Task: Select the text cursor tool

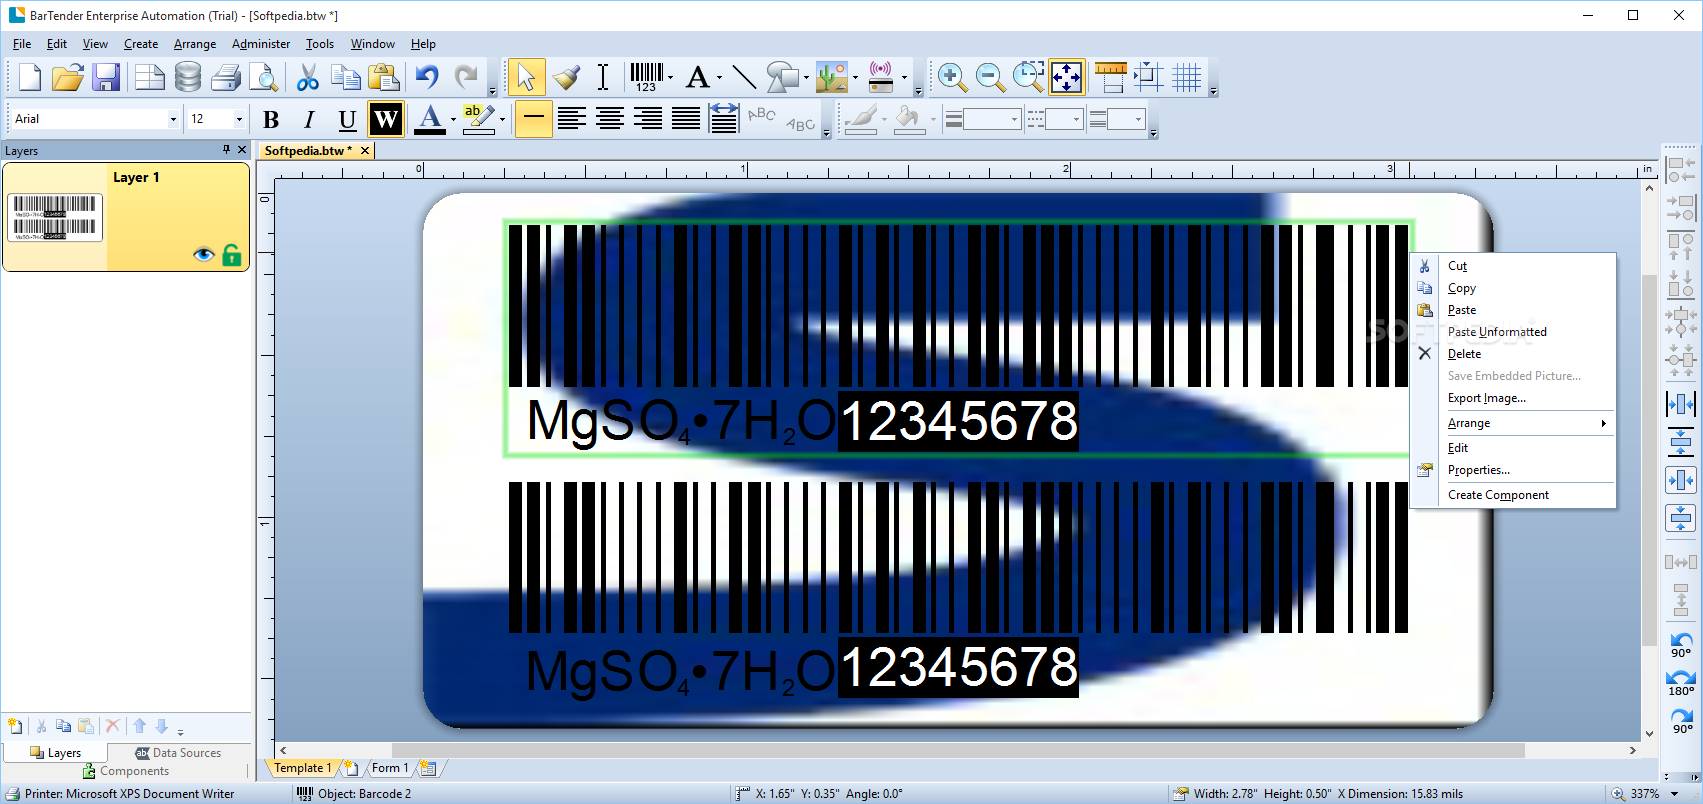Action: coord(603,77)
